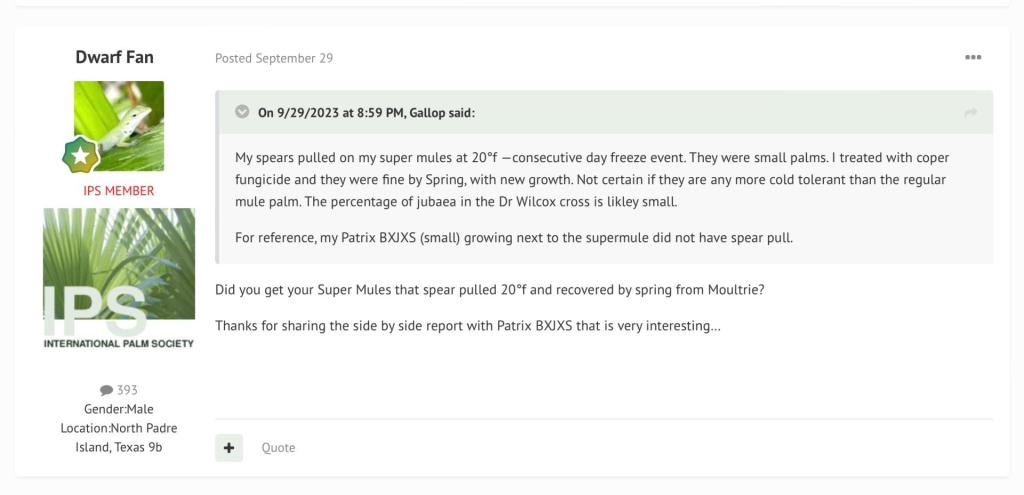
Task: Click the Quote reply link
Action: 278,448
